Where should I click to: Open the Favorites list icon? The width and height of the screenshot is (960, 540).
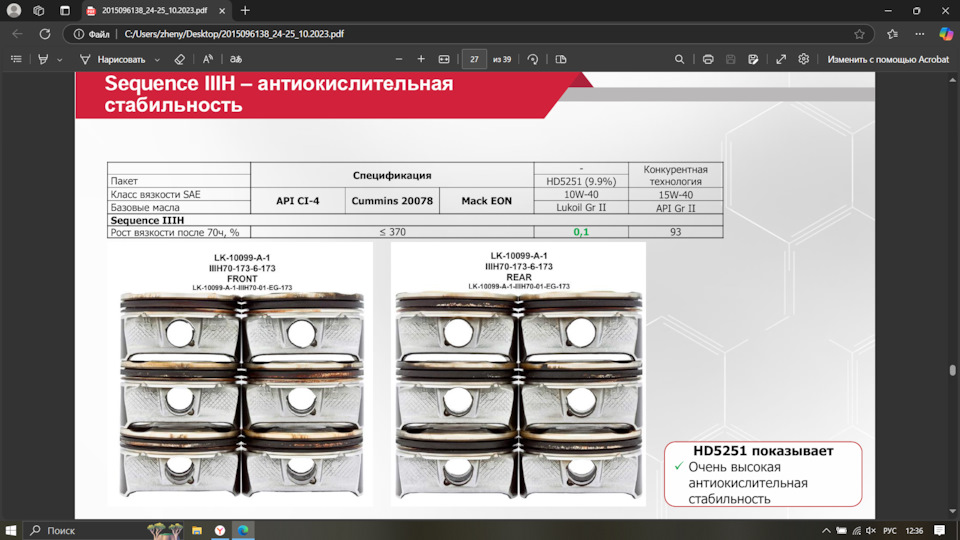[x=893, y=34]
